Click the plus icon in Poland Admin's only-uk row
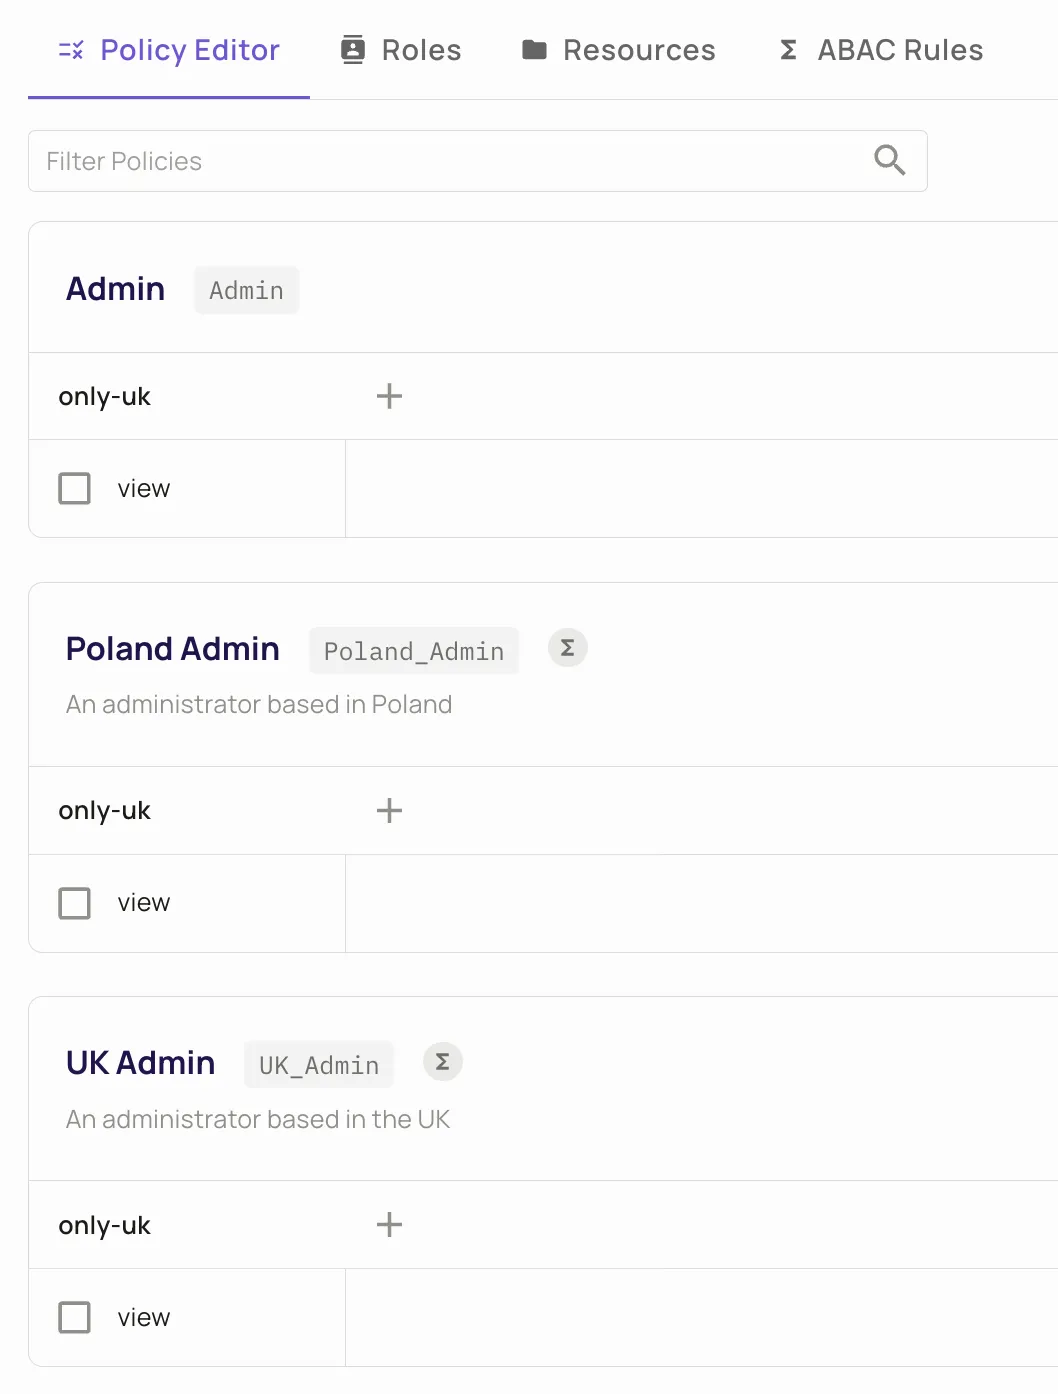This screenshot has width=1058, height=1394. tap(389, 810)
